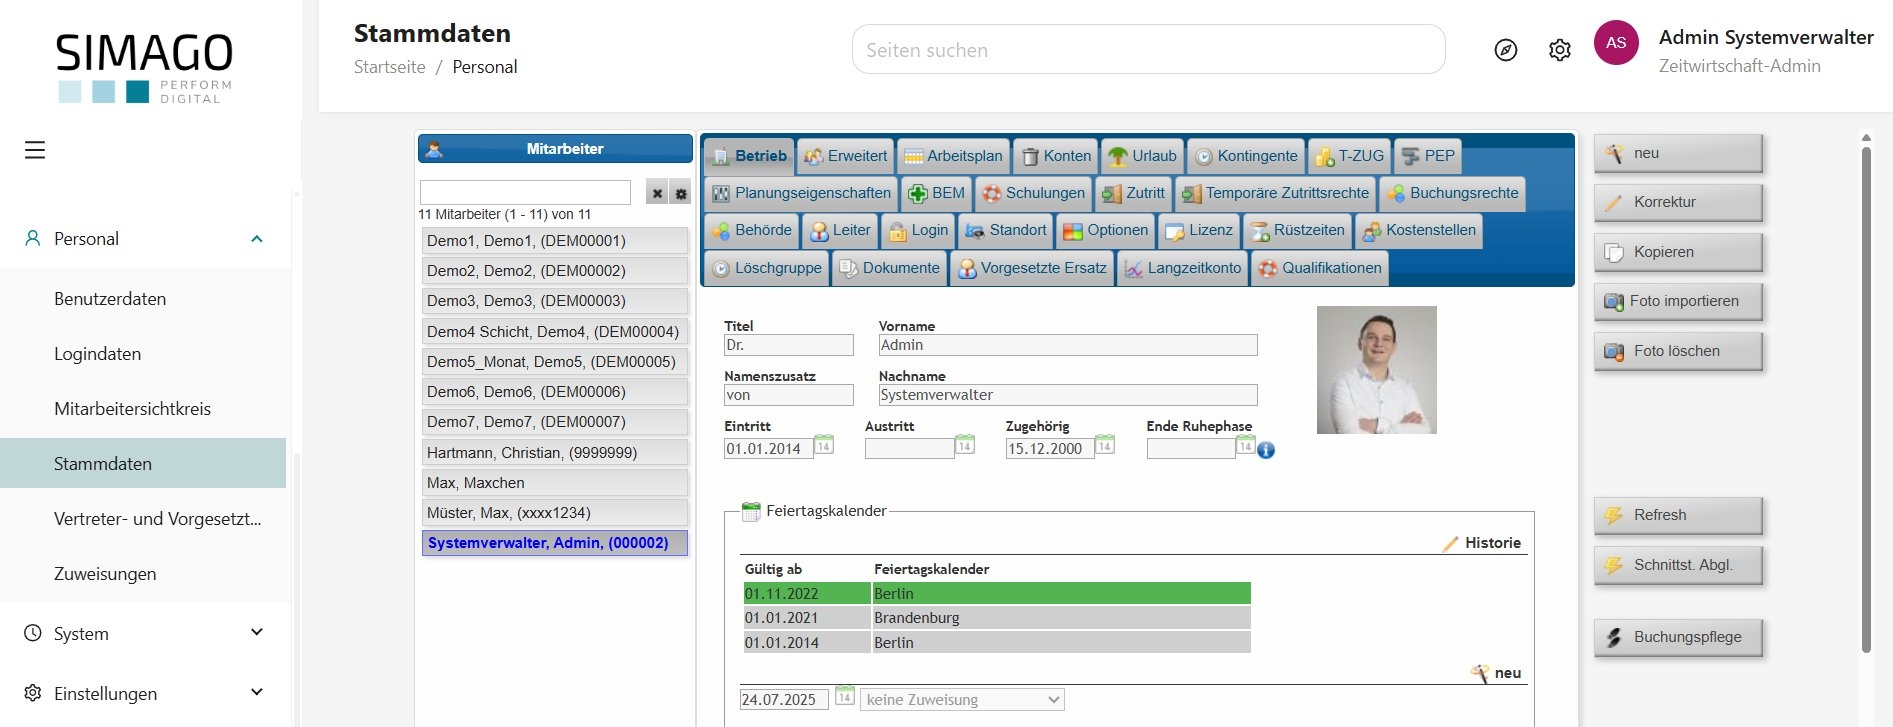Open the Urlaub tab
1893x727 pixels.
(x=1143, y=156)
